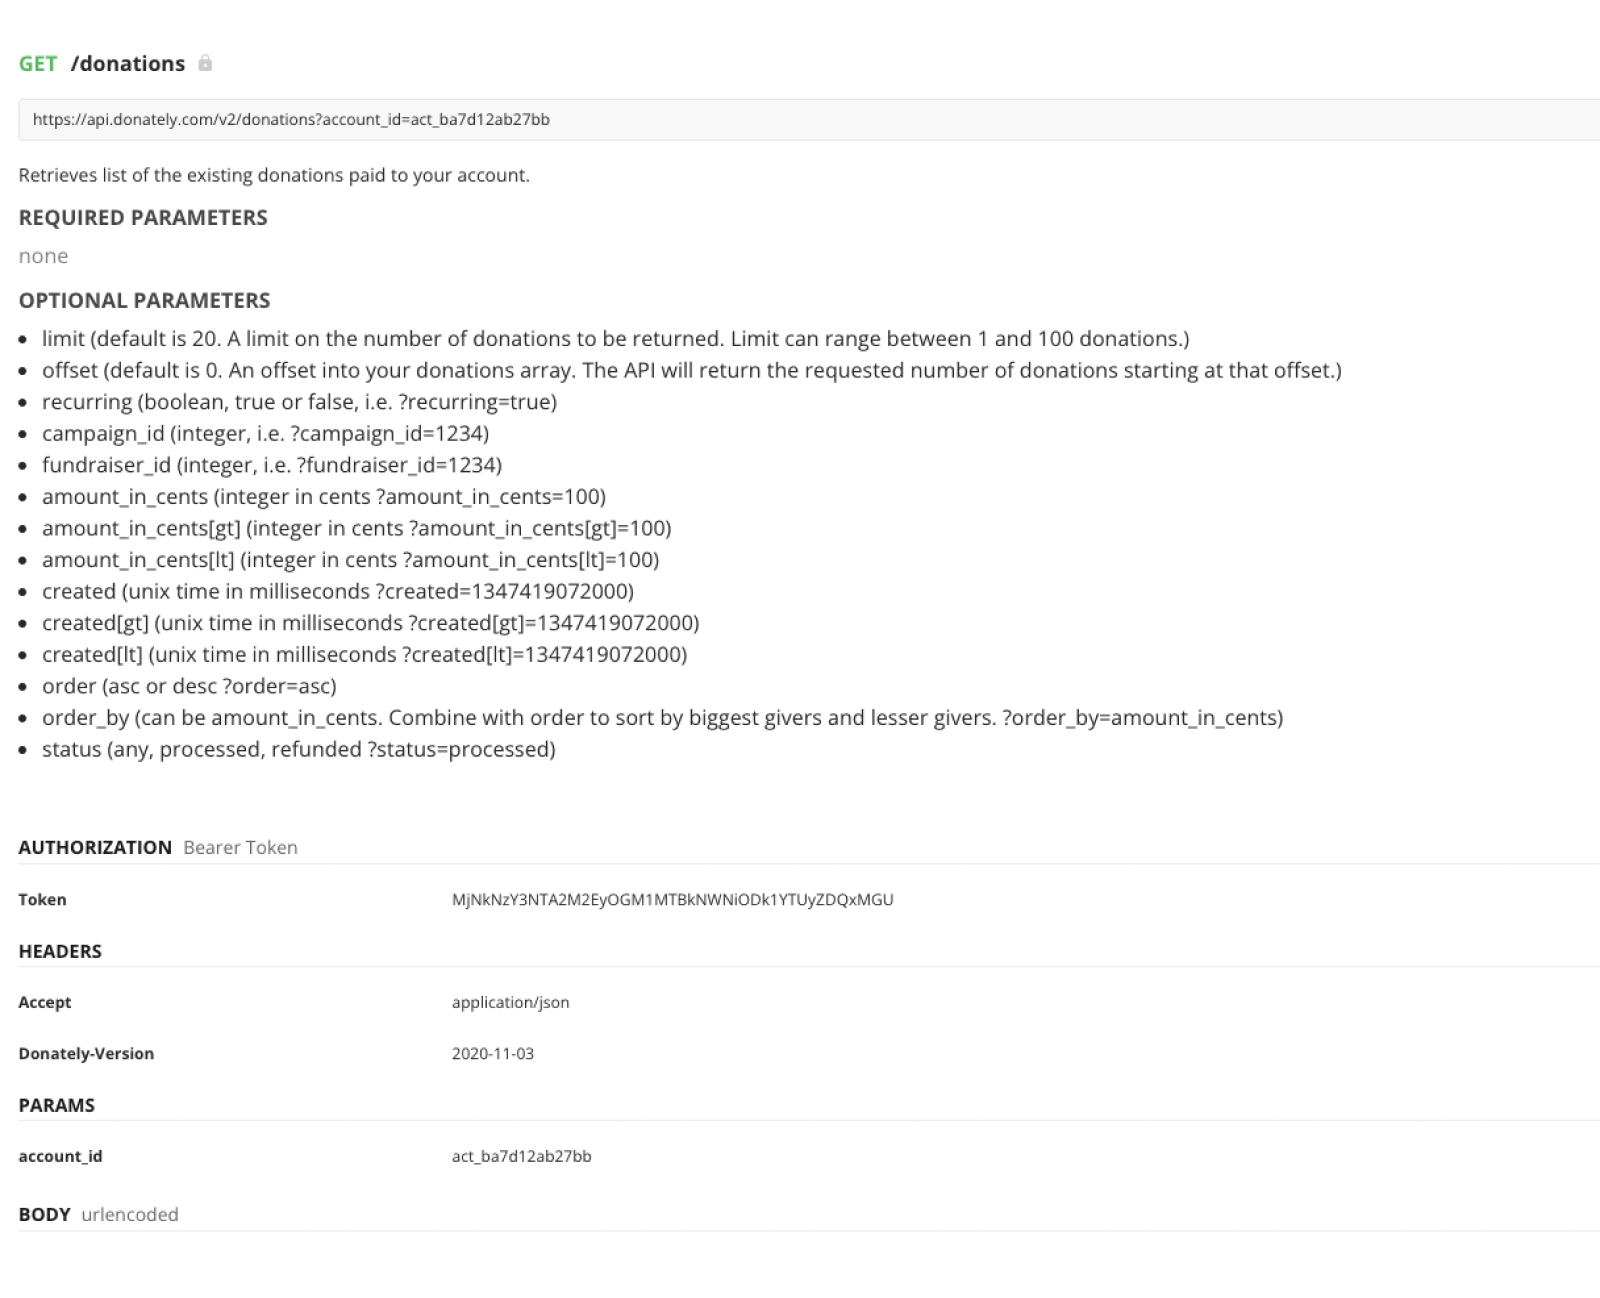1600x1298 pixels.
Task: Click the account_id param name
Action: (60, 1157)
